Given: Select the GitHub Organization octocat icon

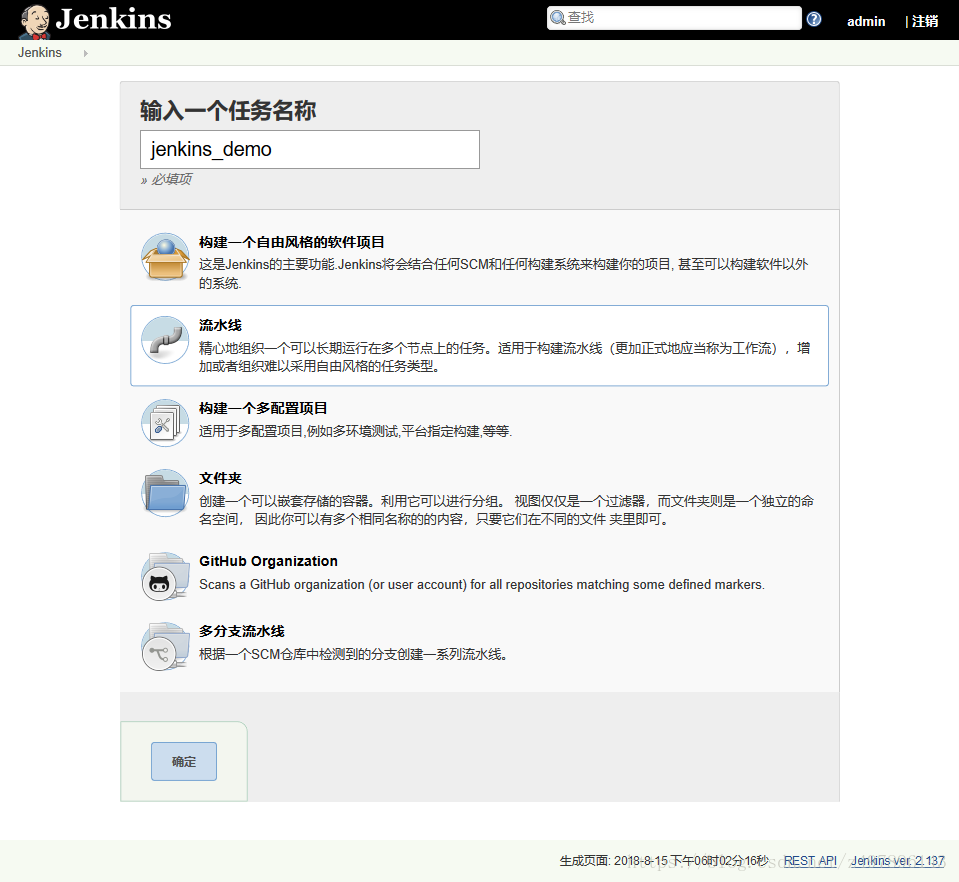Looking at the screenshot, I should coord(165,576).
